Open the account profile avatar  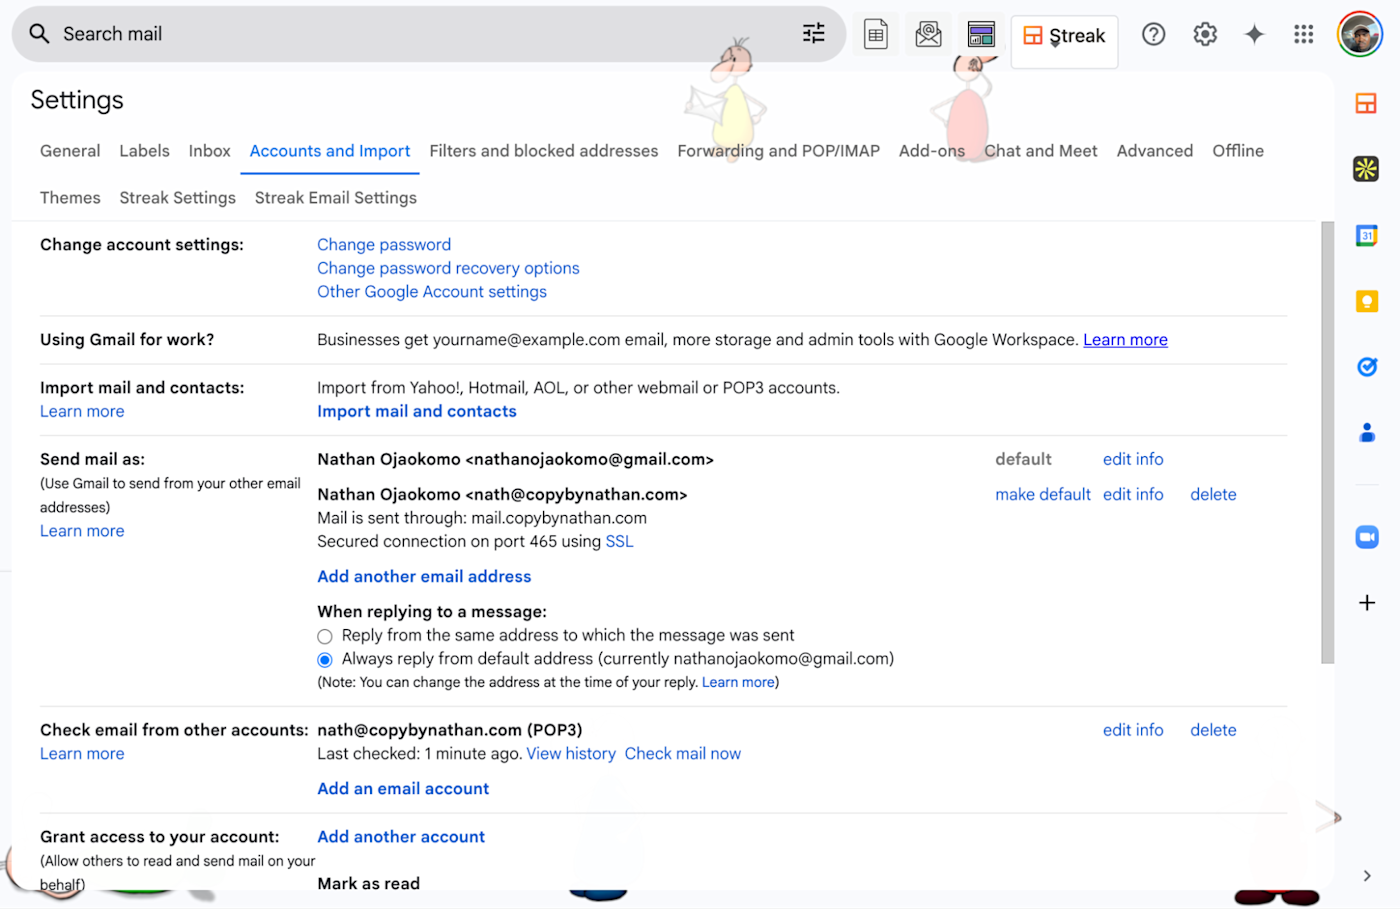[x=1360, y=35]
